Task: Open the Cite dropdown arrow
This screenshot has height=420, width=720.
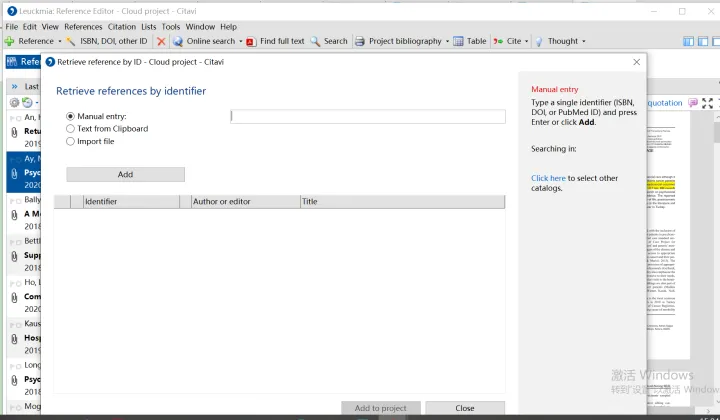Action: [526, 41]
